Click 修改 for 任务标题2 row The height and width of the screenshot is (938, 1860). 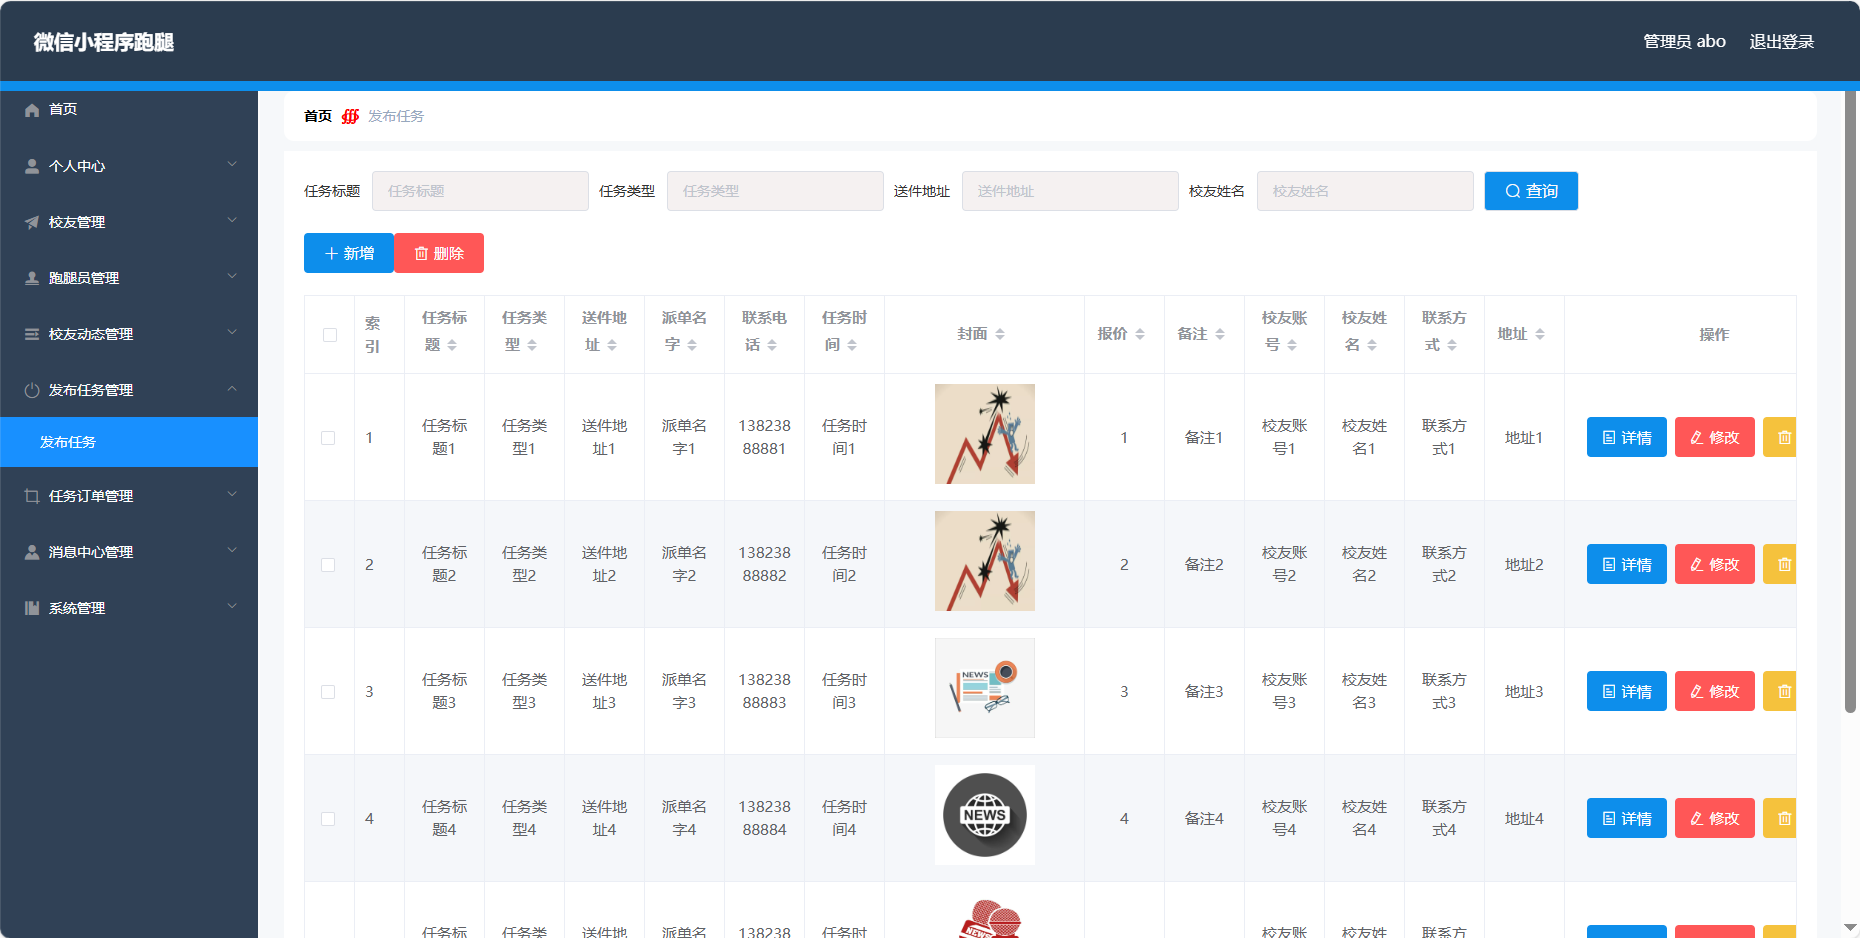click(1714, 564)
